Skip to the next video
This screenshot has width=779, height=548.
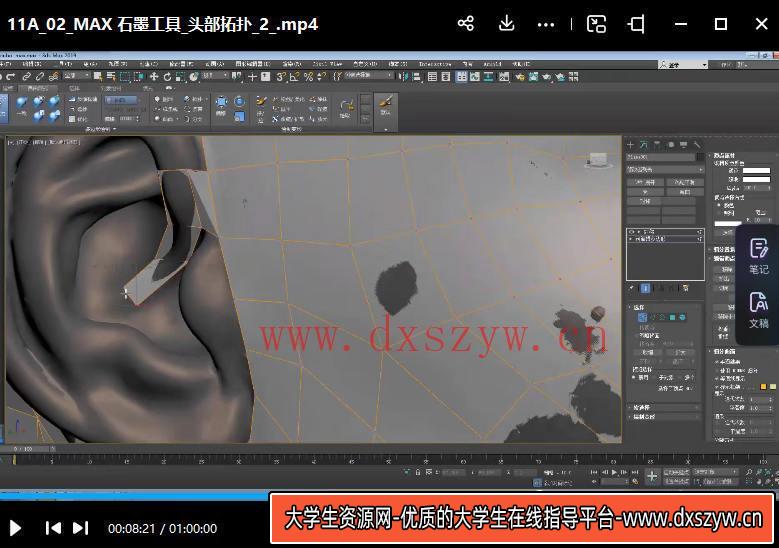(x=80, y=528)
